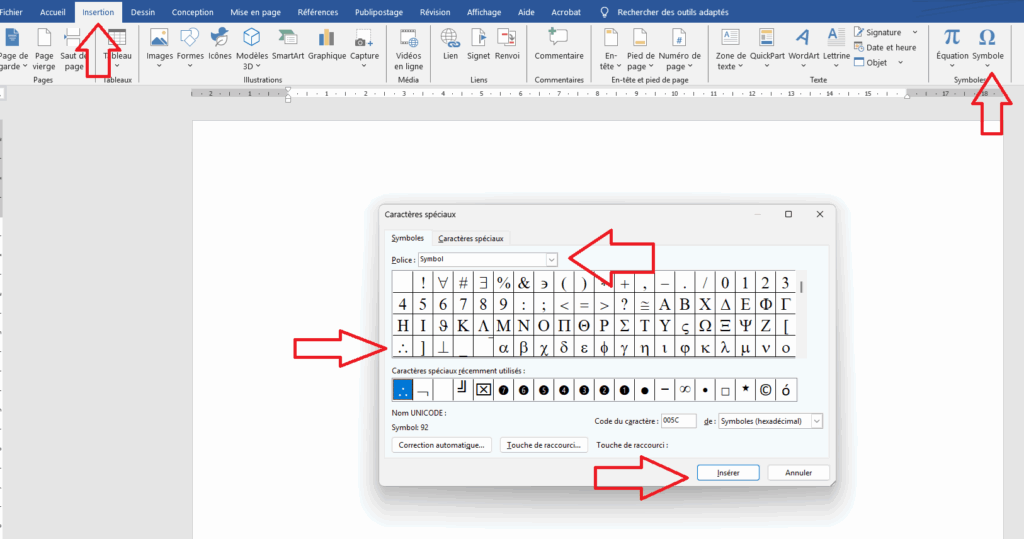Select the Ω symbol in grid

[705, 325]
